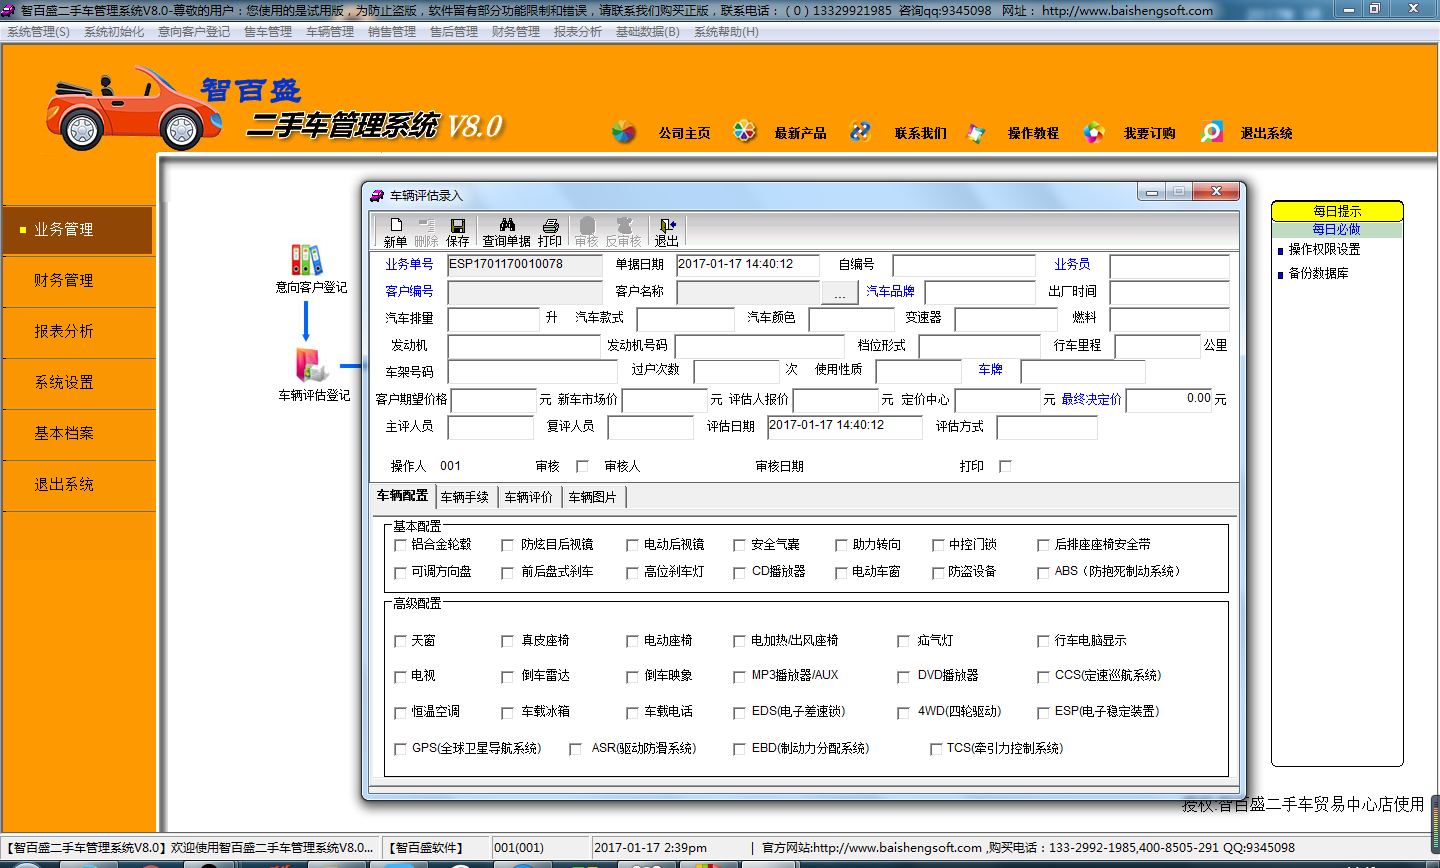Select 业务管理 in left sidebar

(78, 230)
